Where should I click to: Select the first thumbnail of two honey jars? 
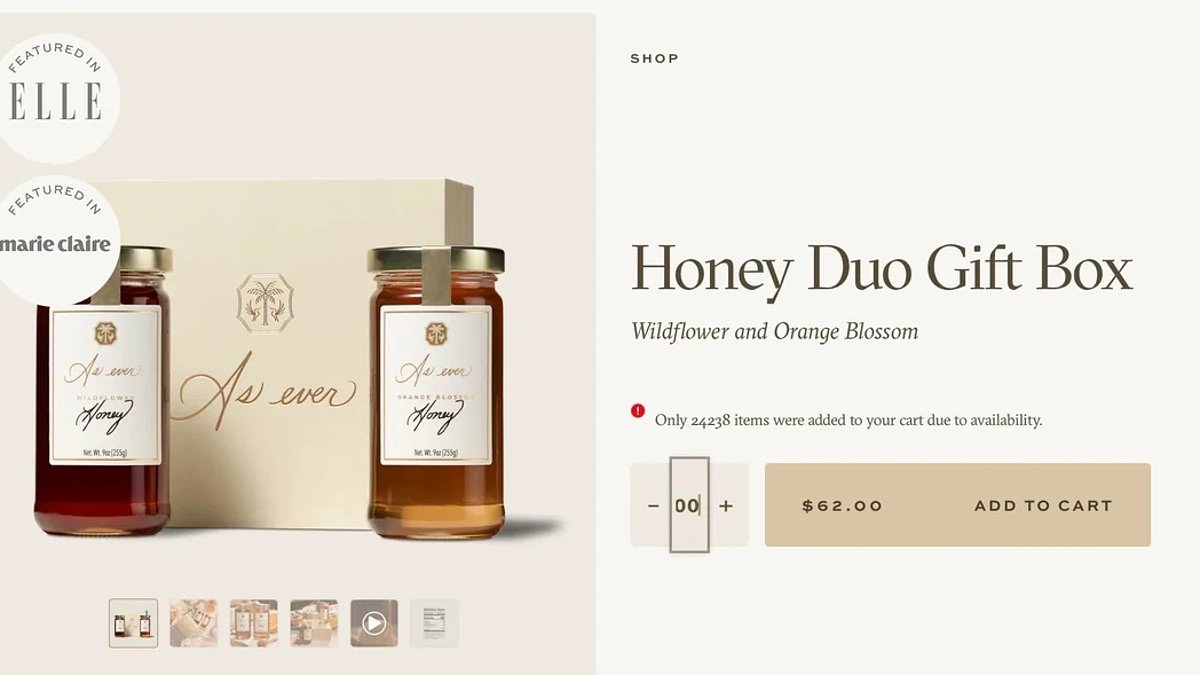coord(133,623)
